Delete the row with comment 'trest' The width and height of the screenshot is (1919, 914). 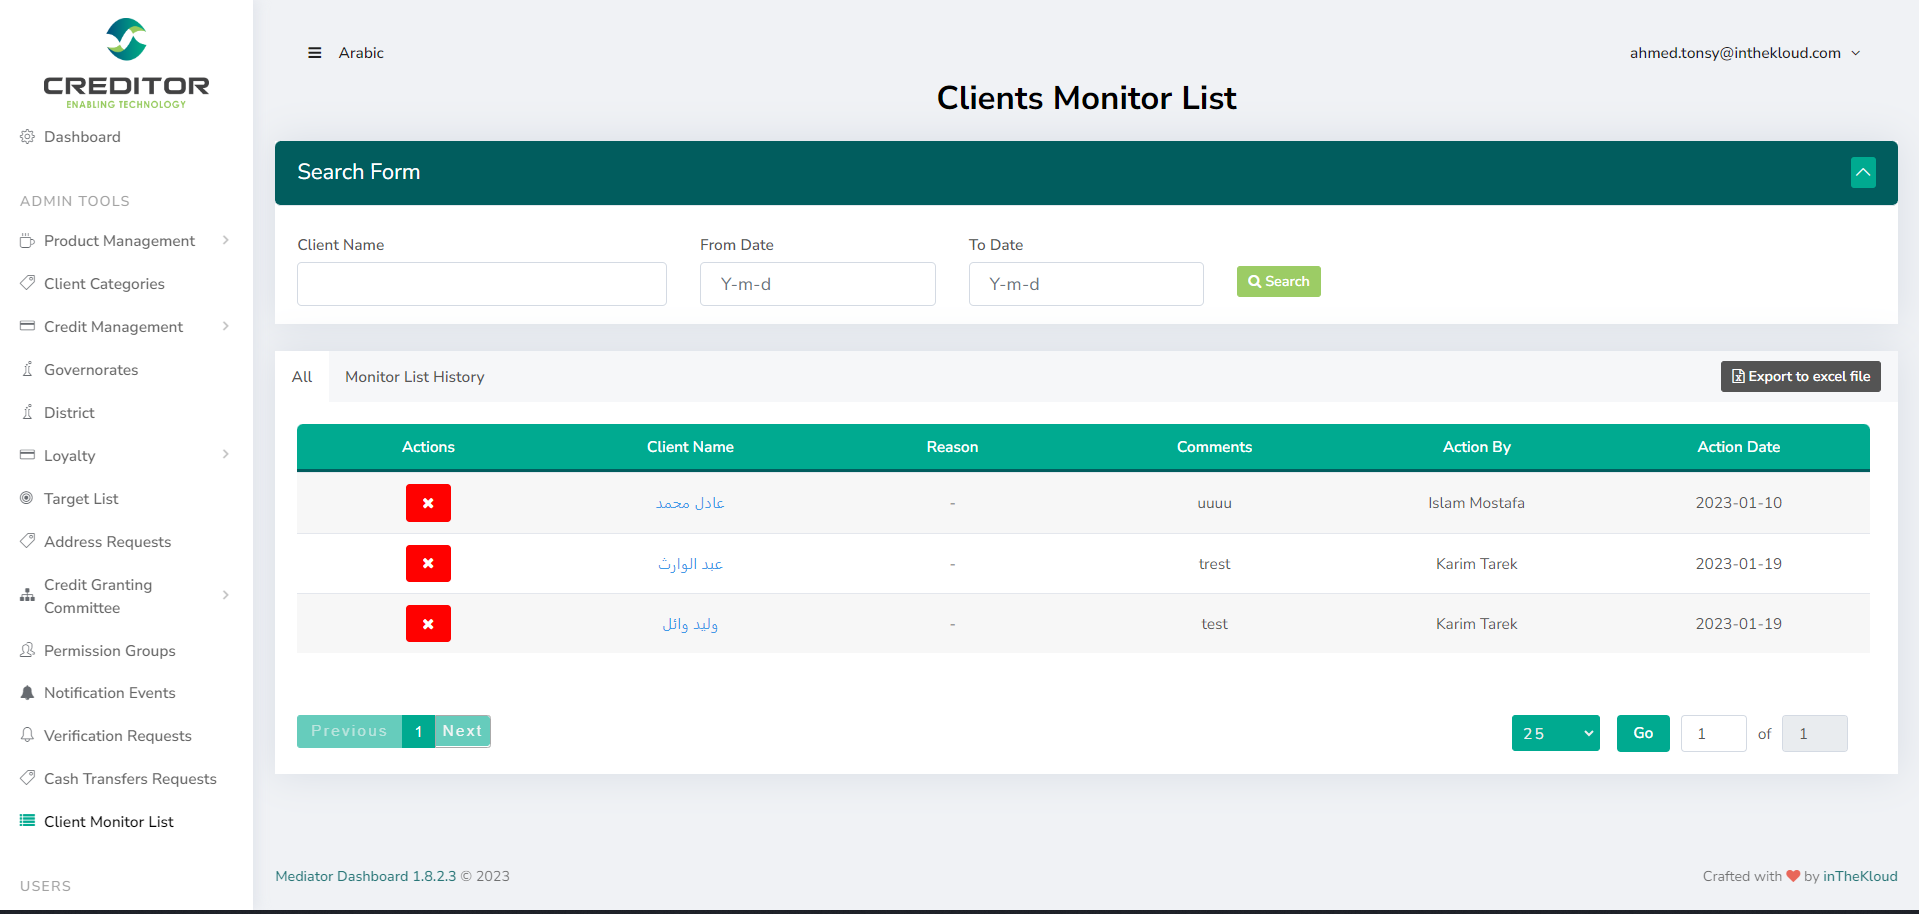click(x=428, y=564)
